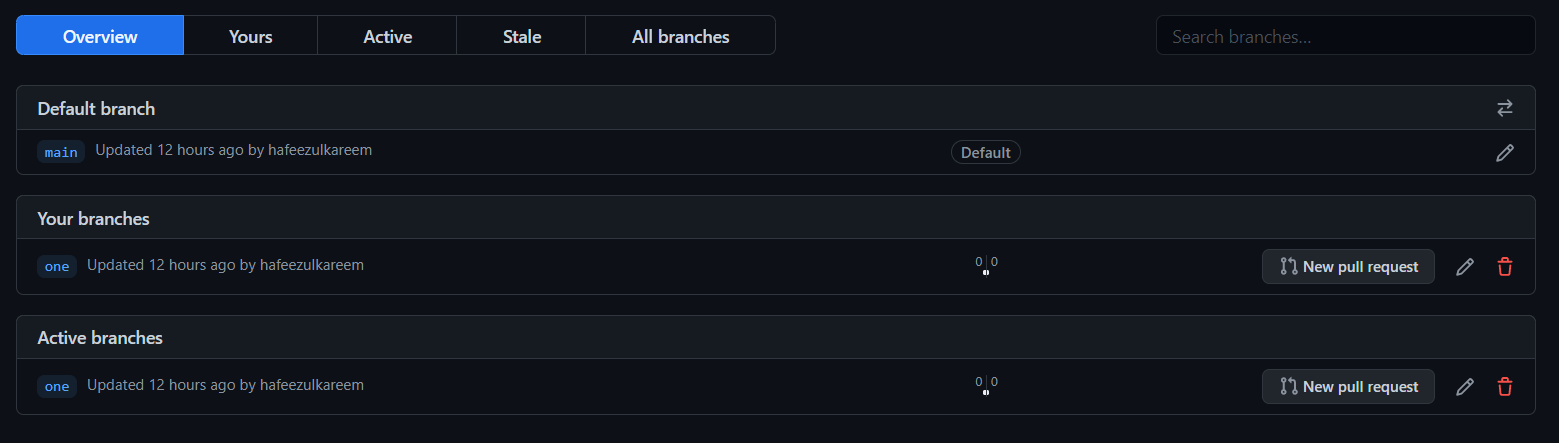Show the Stale branches tab
Image resolution: width=1559 pixels, height=443 pixels.
521,36
